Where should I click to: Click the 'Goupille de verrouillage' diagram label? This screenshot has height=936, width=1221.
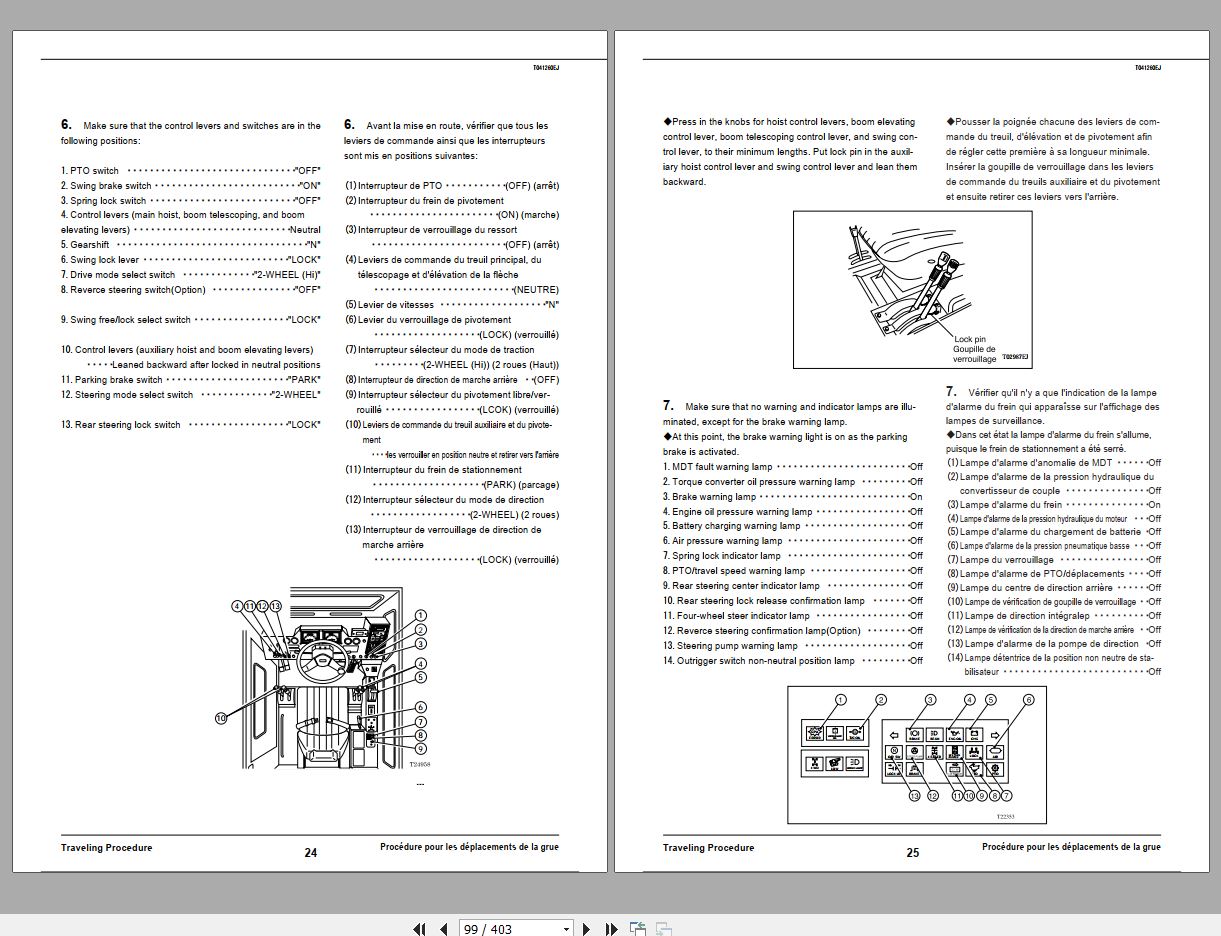click(x=974, y=354)
